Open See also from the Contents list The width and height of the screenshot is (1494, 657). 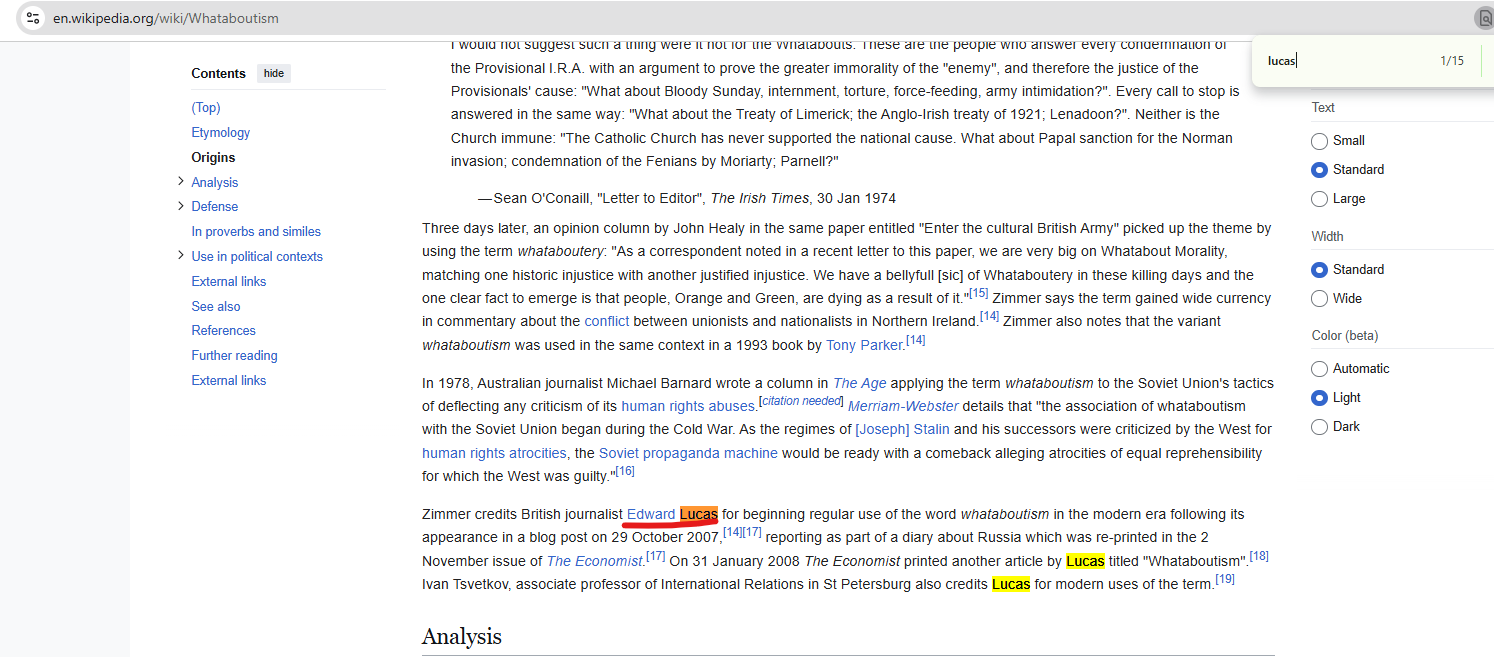tap(216, 306)
